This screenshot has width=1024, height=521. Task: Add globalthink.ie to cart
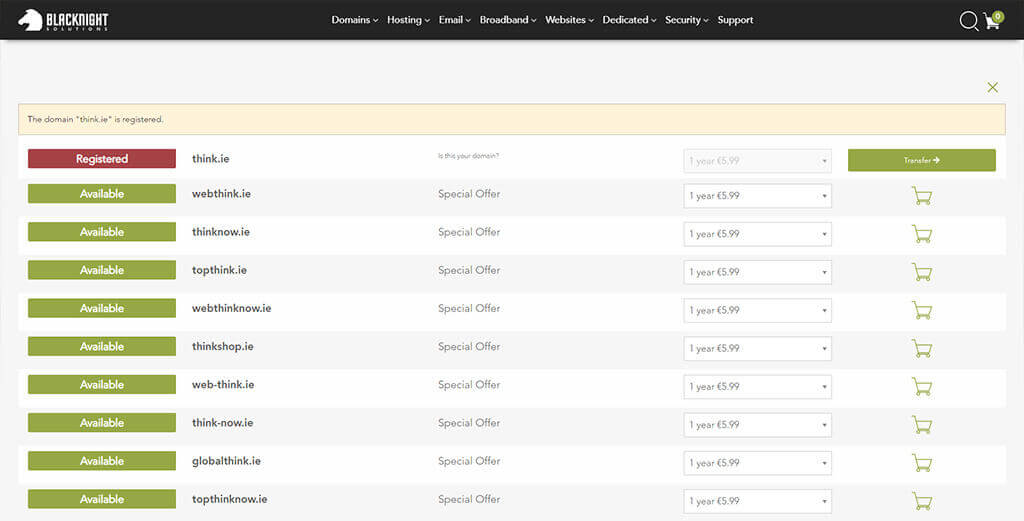[x=921, y=463]
